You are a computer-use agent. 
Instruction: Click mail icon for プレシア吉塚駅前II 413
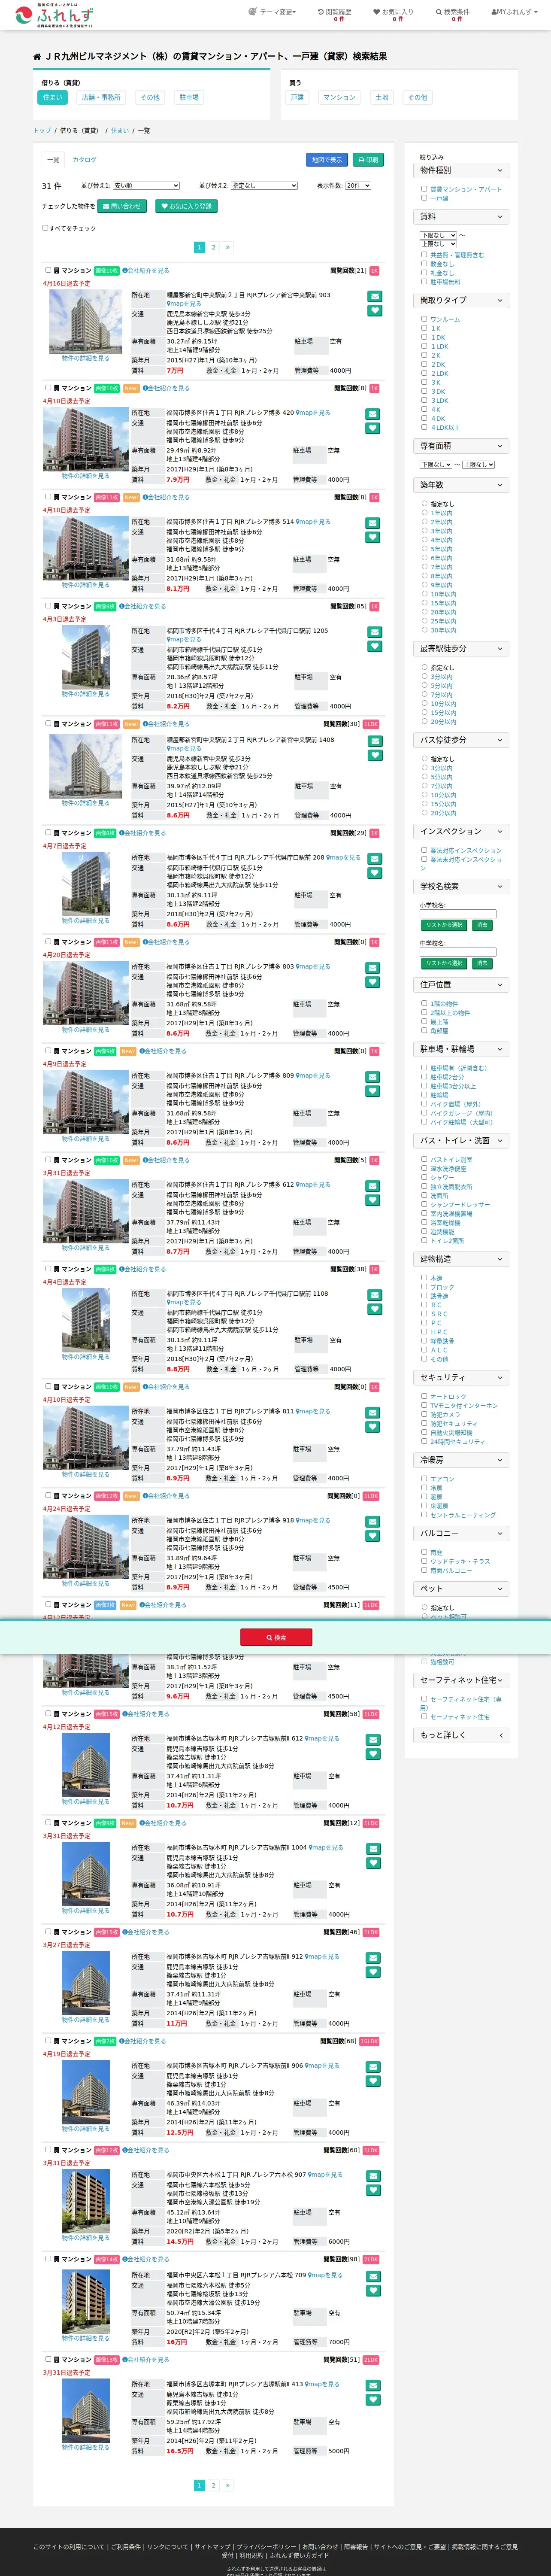click(x=372, y=2386)
